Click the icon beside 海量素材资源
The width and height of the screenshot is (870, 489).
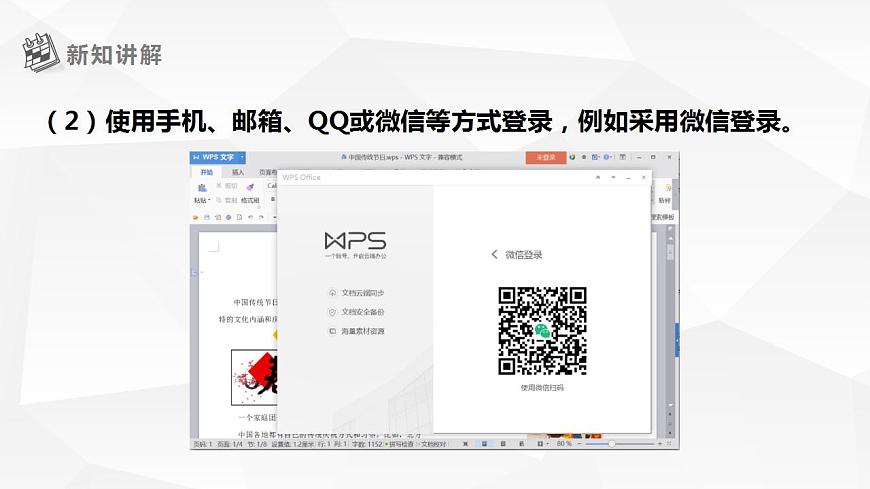pyautogui.click(x=332, y=331)
